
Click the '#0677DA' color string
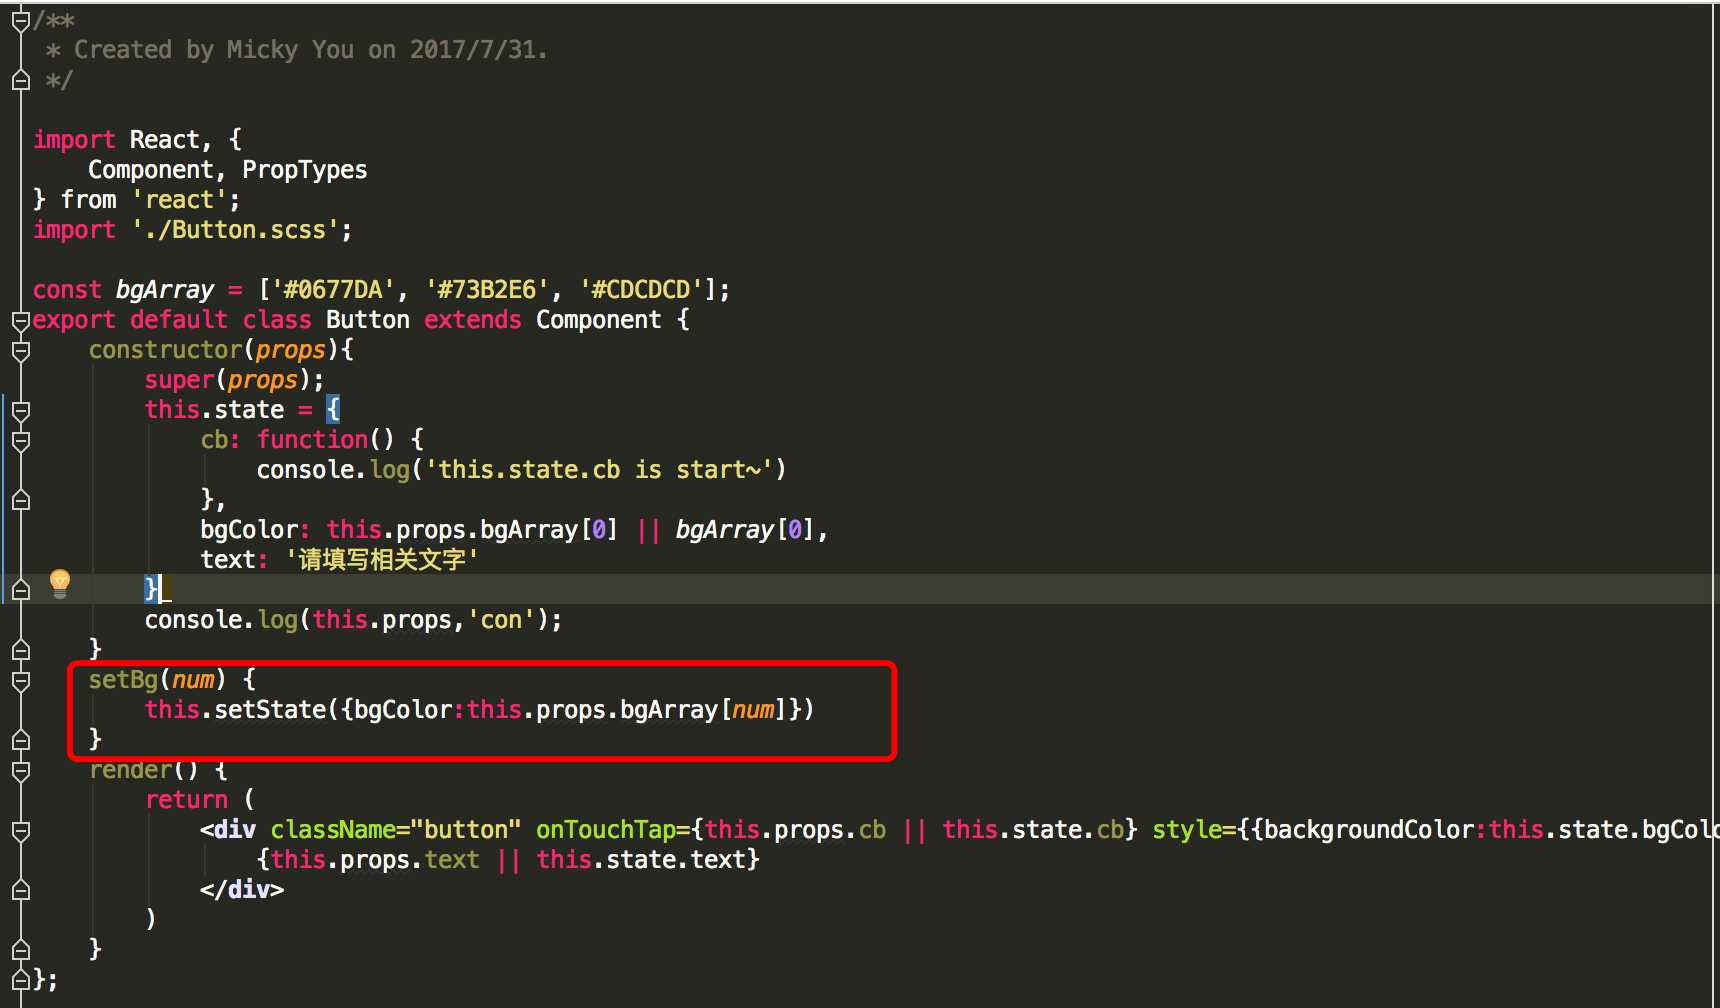pos(334,290)
